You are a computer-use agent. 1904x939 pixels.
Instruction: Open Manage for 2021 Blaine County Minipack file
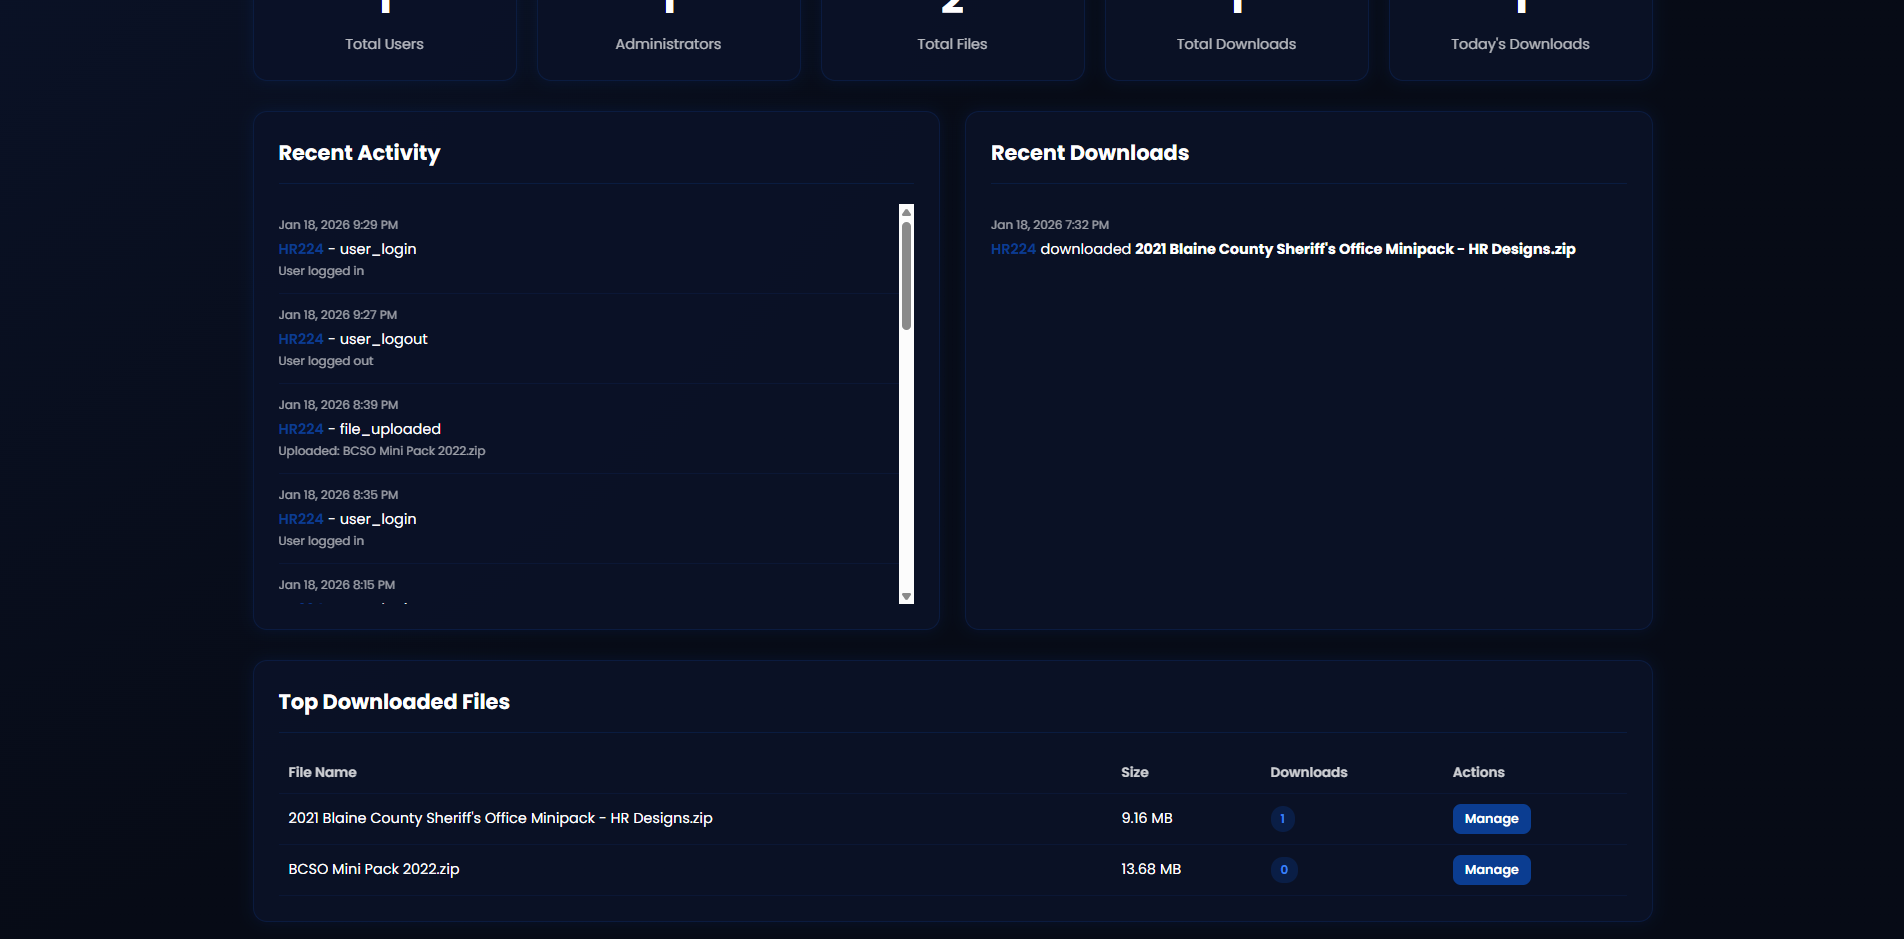(x=1490, y=818)
